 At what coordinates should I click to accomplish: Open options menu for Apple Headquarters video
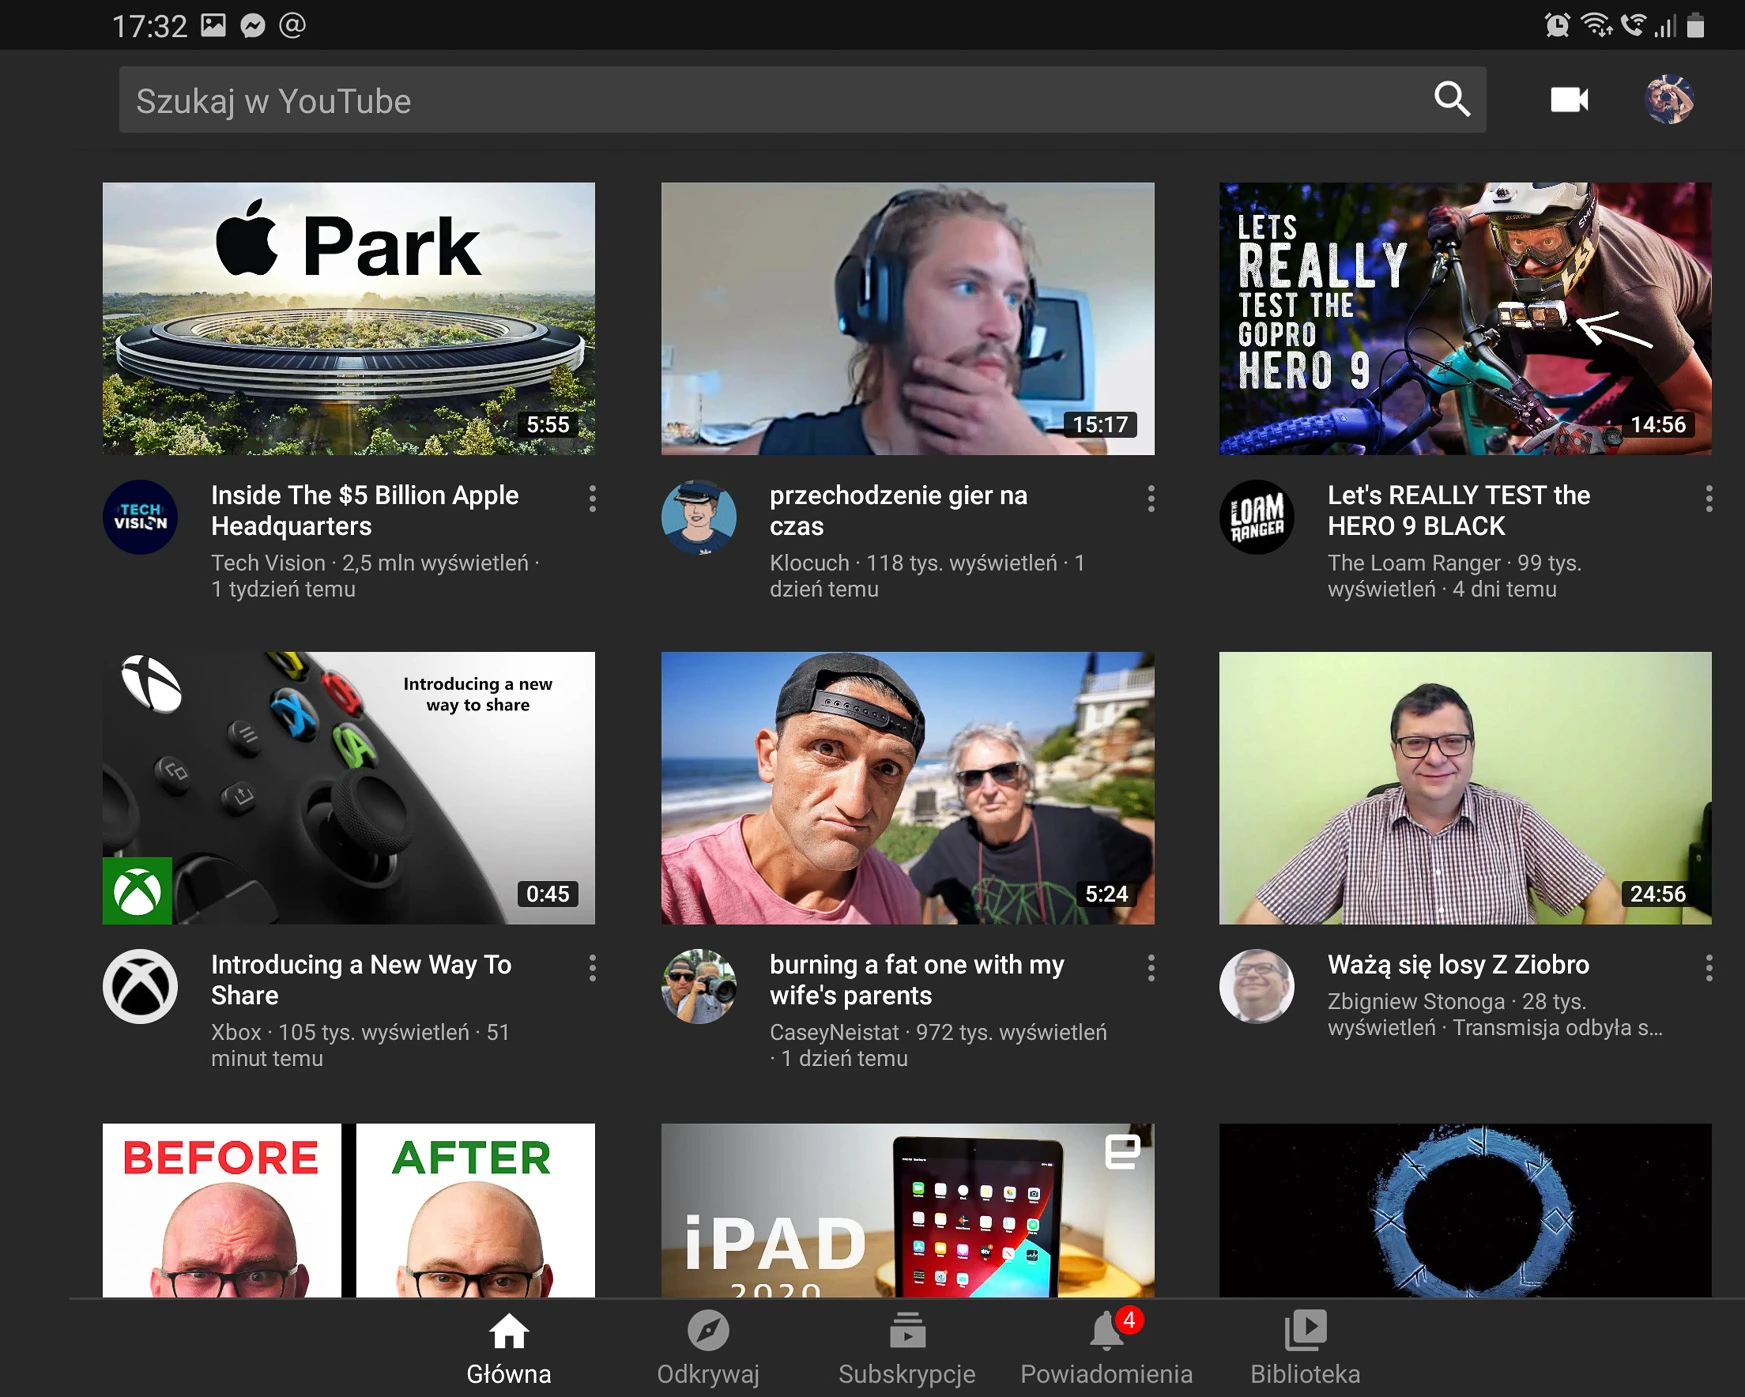click(x=593, y=499)
